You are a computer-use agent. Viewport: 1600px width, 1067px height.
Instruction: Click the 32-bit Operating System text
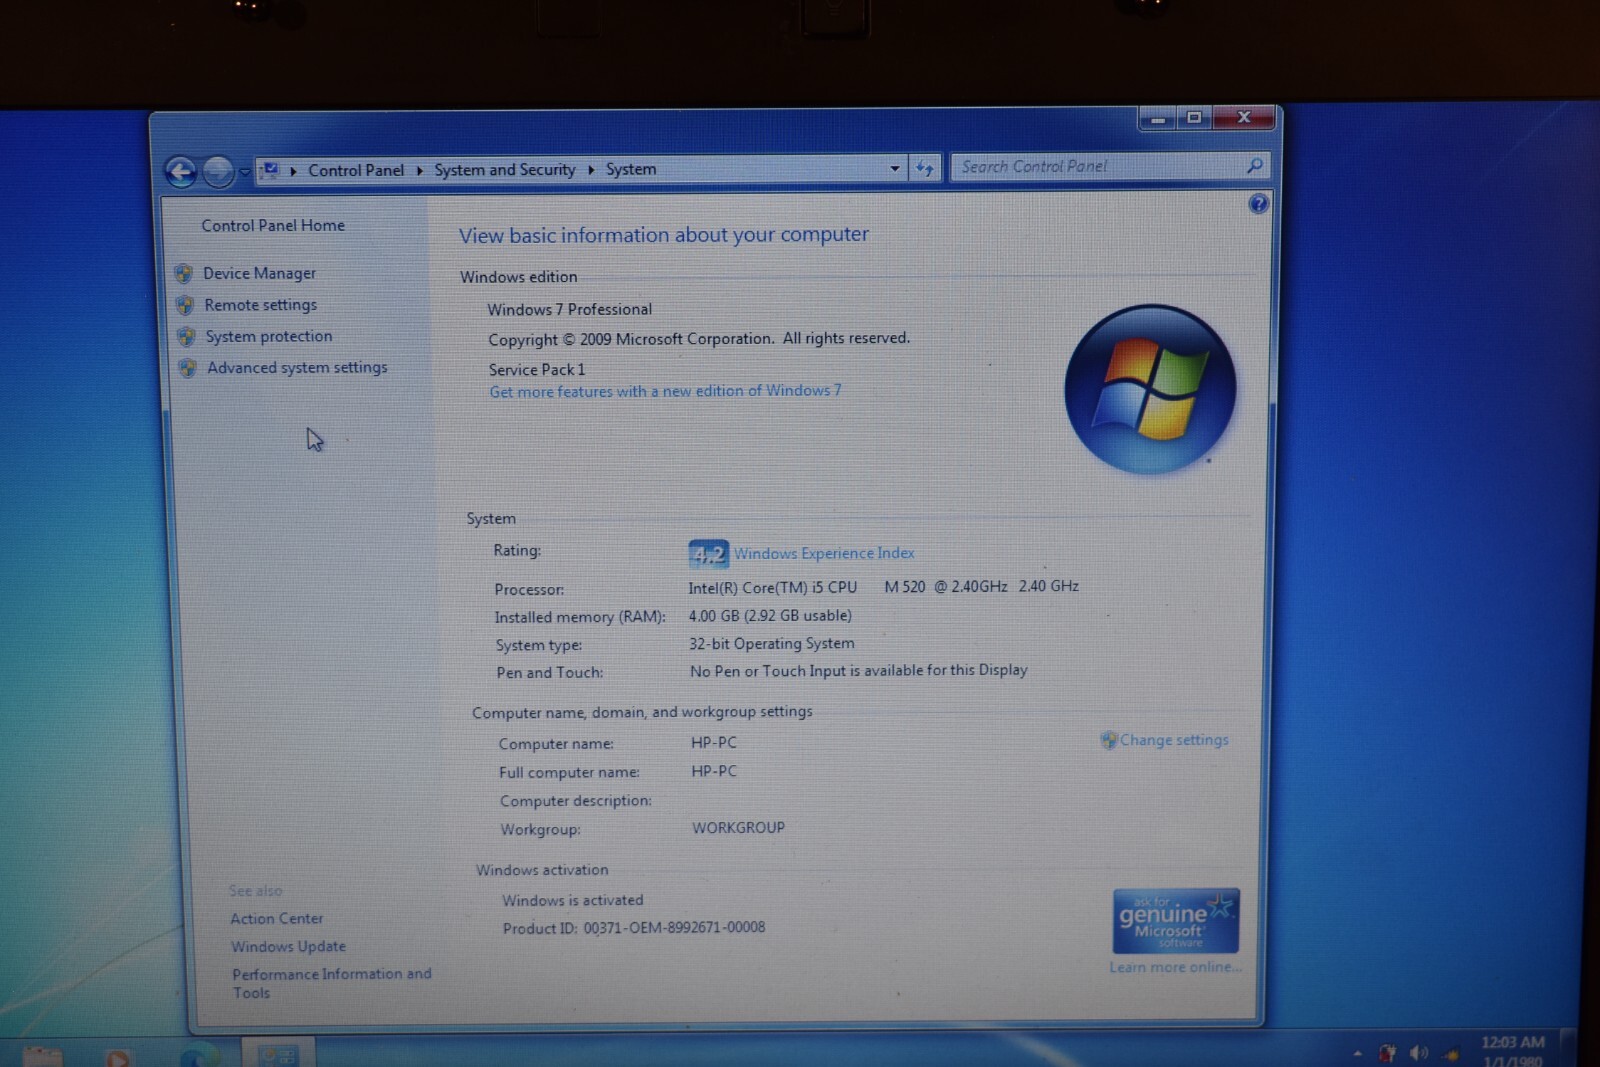click(771, 643)
